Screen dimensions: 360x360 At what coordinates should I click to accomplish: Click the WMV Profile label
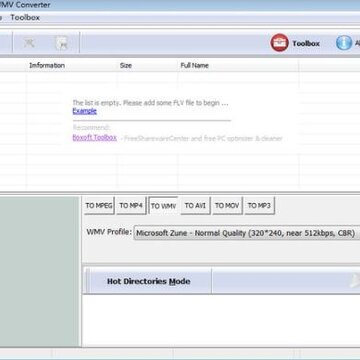click(x=109, y=232)
